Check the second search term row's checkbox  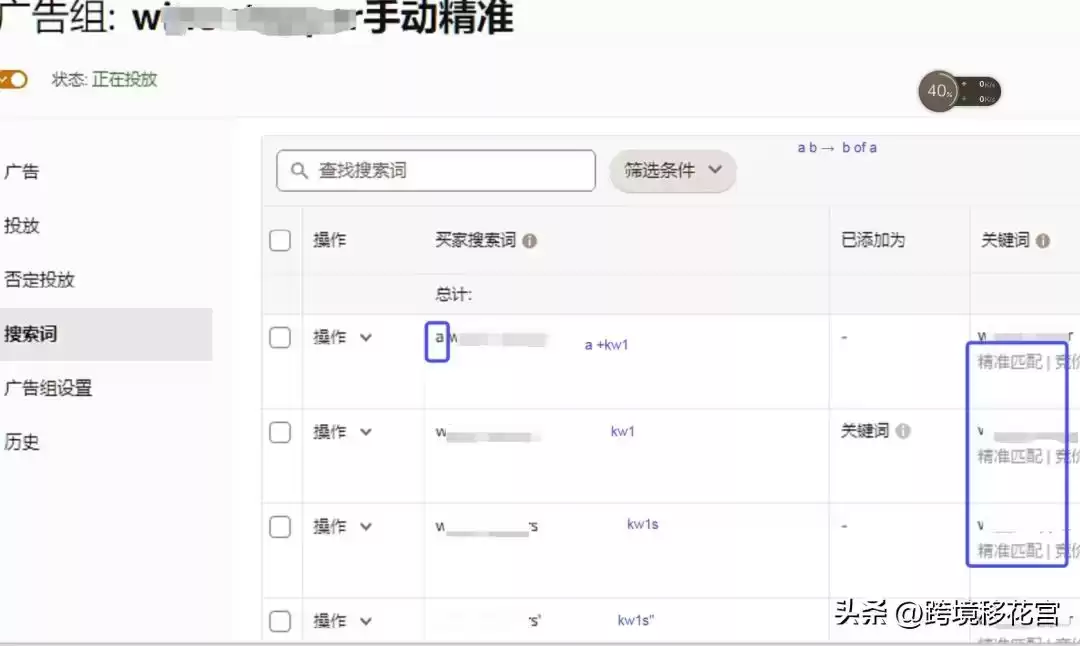tap(281, 432)
